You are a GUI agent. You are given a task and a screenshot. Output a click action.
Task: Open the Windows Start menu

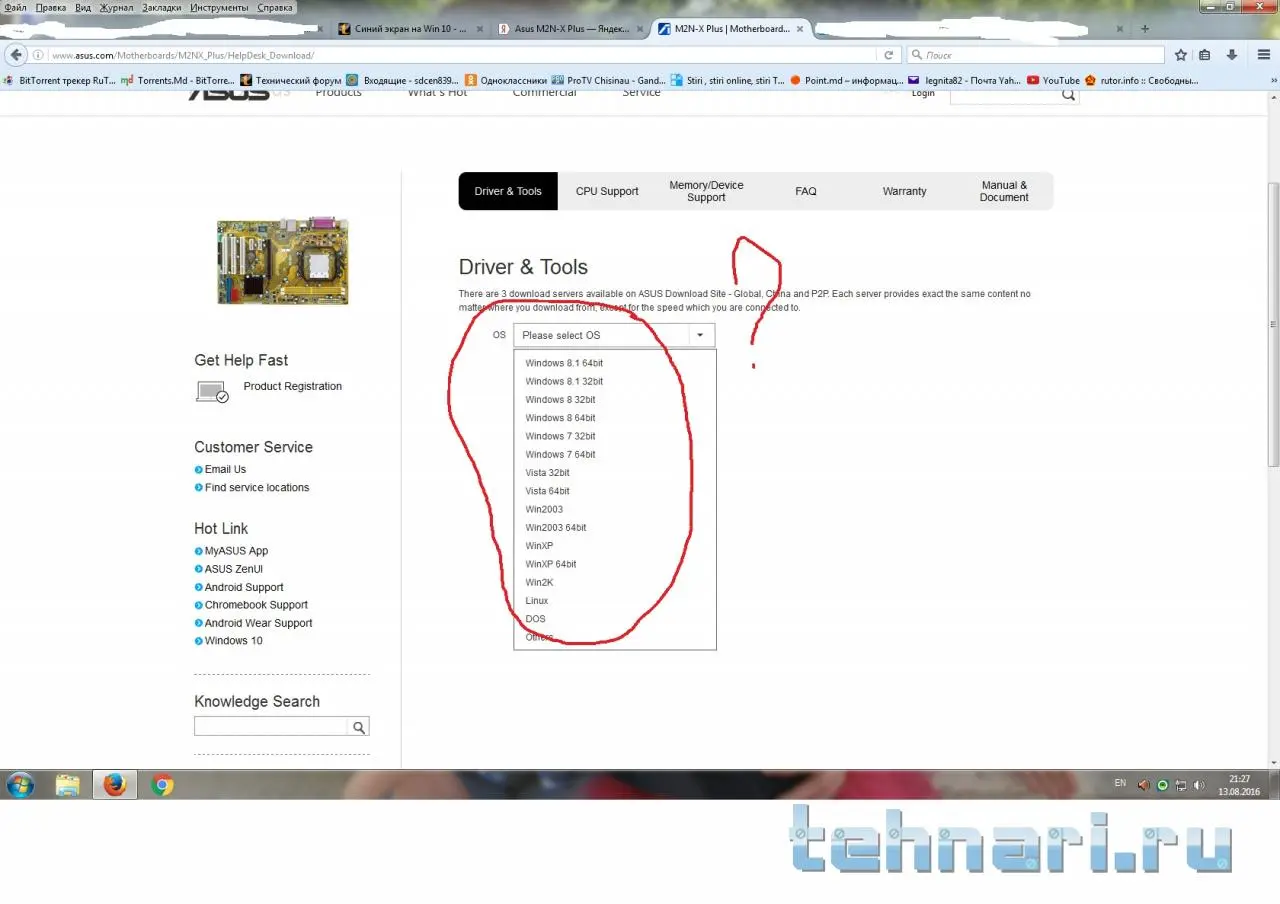click(x=20, y=785)
